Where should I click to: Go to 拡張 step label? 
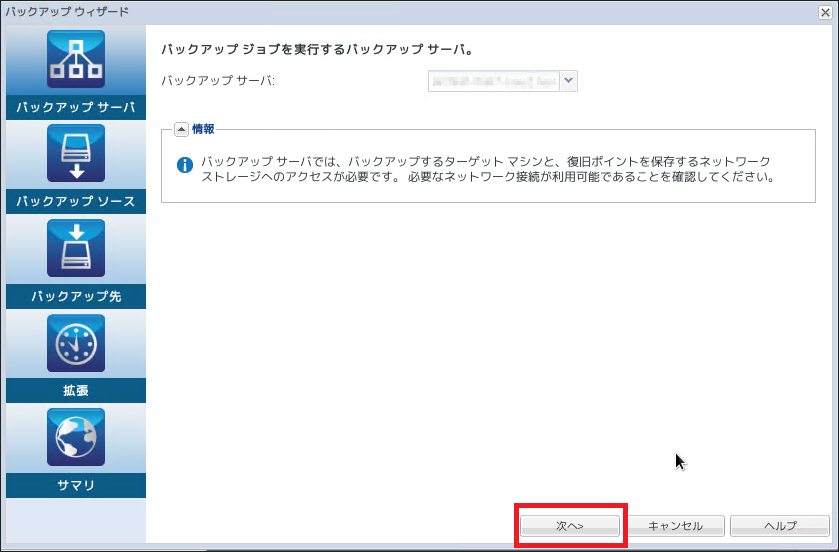click(x=75, y=390)
